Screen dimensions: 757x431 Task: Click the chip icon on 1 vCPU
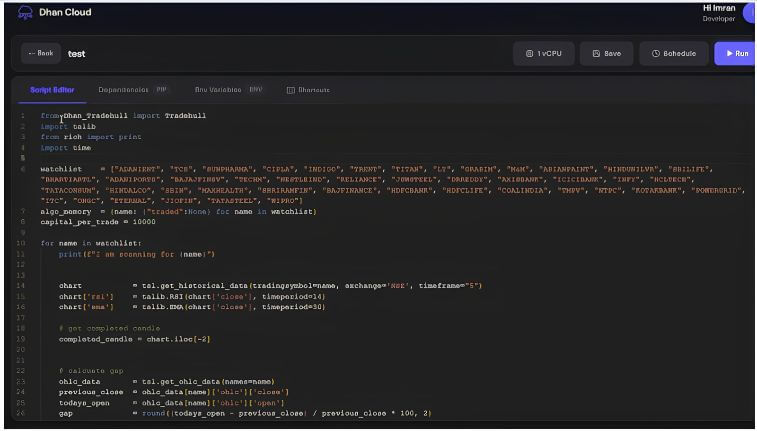coord(529,54)
